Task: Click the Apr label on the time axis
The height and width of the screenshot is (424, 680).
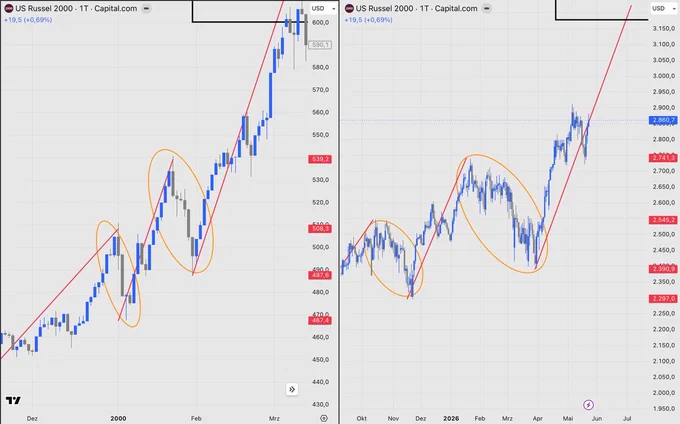Action: 537,418
